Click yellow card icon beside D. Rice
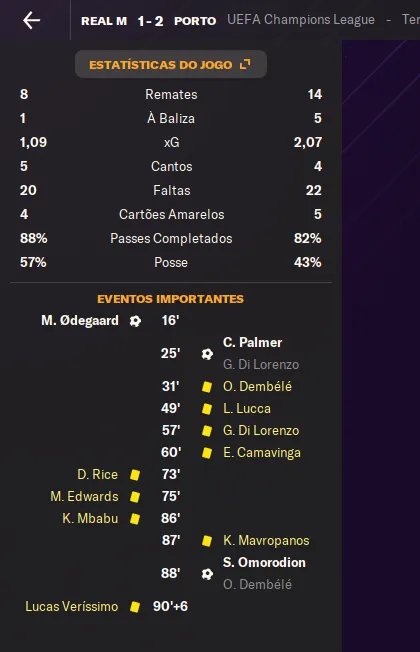This screenshot has width=420, height=652. click(135, 475)
